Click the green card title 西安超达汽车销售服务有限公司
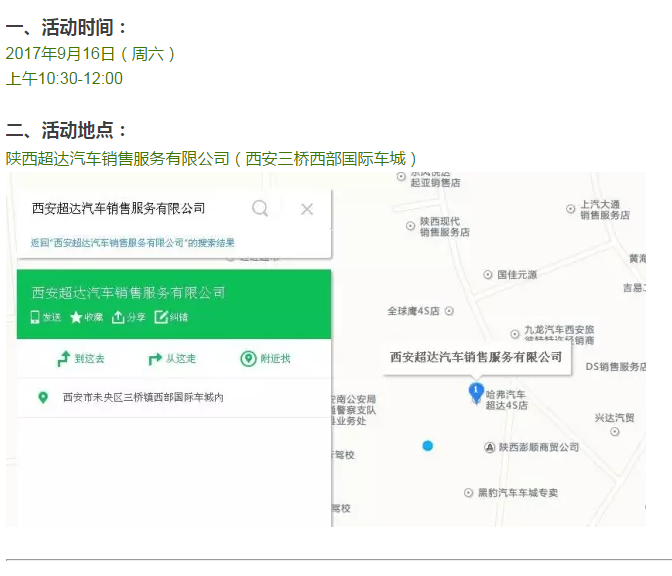 click(x=128, y=293)
